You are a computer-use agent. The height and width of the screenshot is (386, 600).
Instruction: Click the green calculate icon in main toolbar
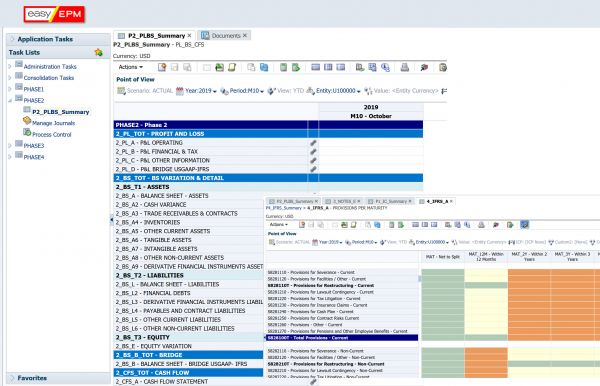pos(283,67)
